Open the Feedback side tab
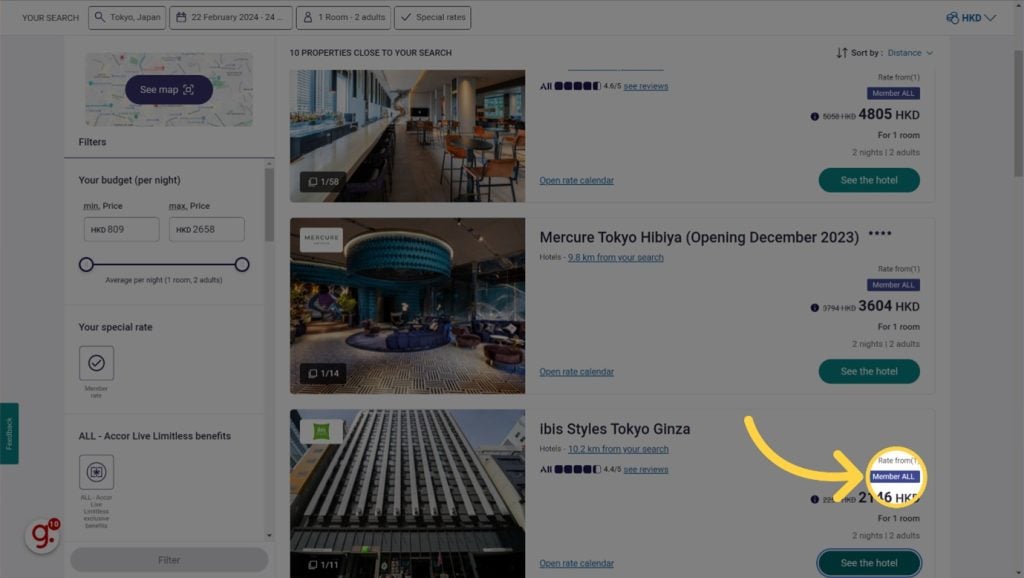Screen dimensions: 1024x578 [x=9, y=434]
